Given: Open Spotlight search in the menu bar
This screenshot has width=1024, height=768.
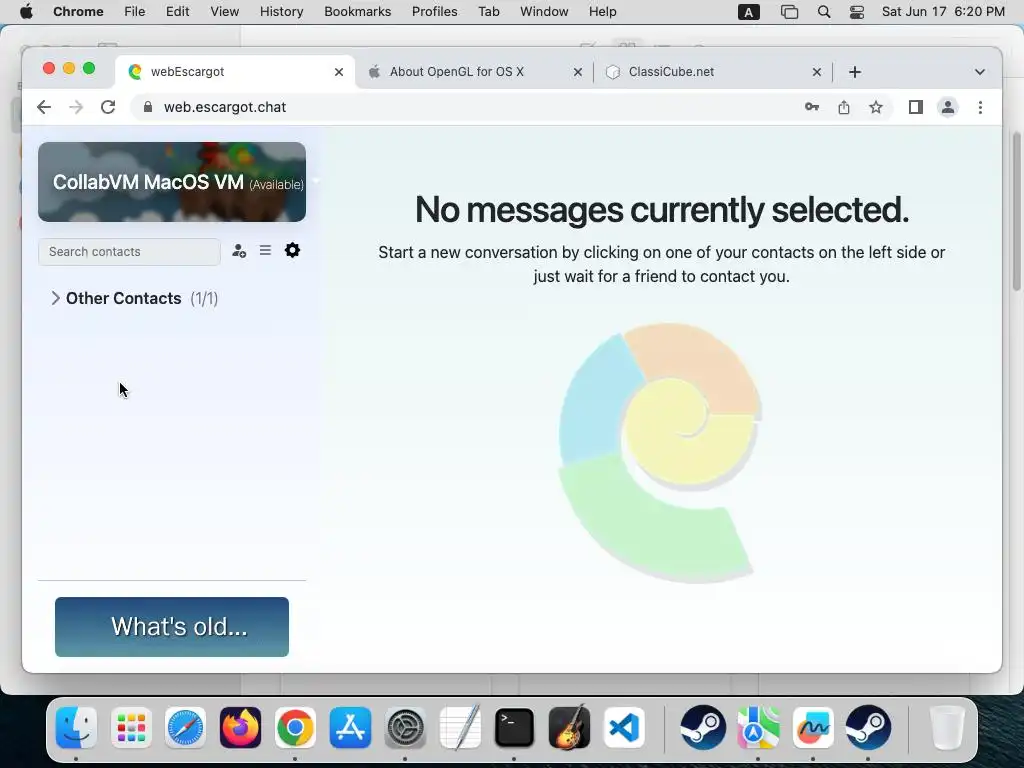Looking at the screenshot, I should click(x=824, y=12).
